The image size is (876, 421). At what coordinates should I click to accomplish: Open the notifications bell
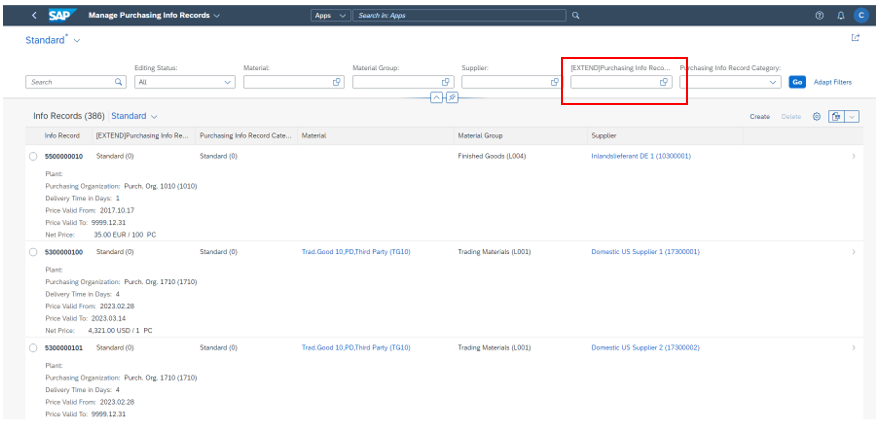tap(841, 16)
